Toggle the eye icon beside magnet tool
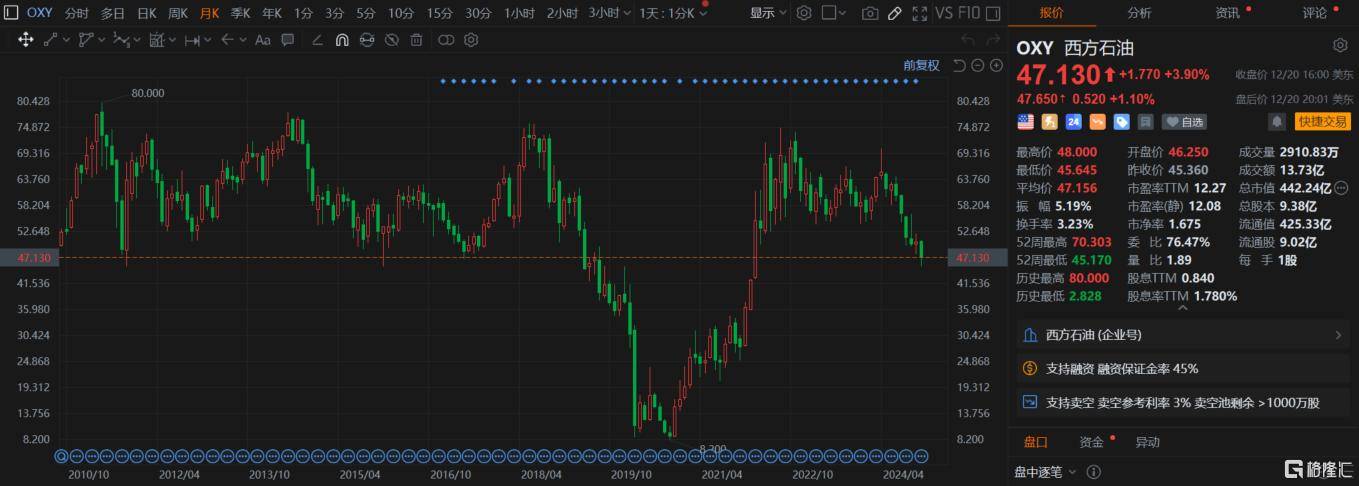 [367, 40]
